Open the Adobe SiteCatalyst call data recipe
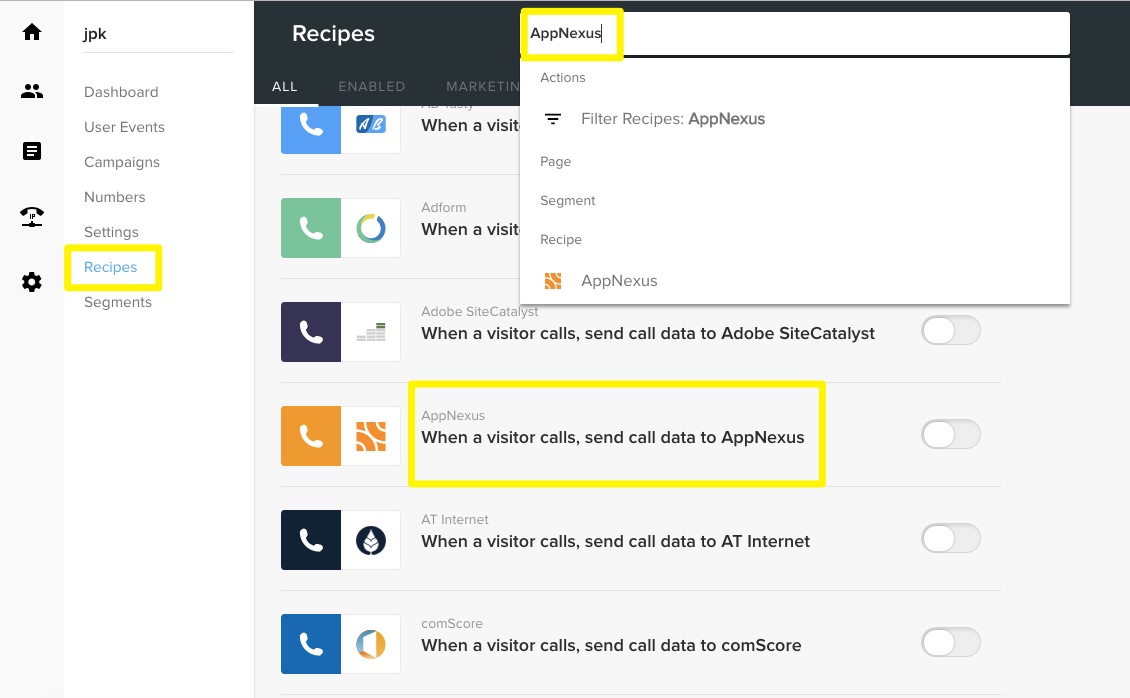The image size is (1130, 698). [648, 334]
